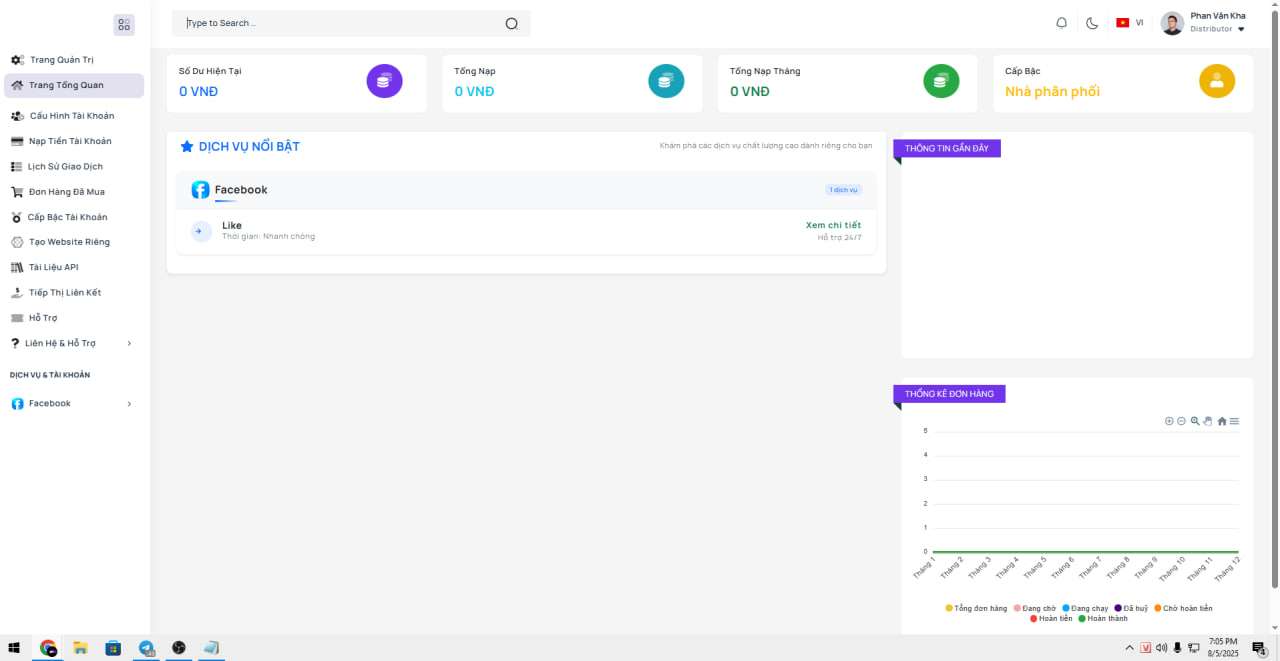Toggle Tổng đơn hàng legend series

pyautogui.click(x=976, y=608)
